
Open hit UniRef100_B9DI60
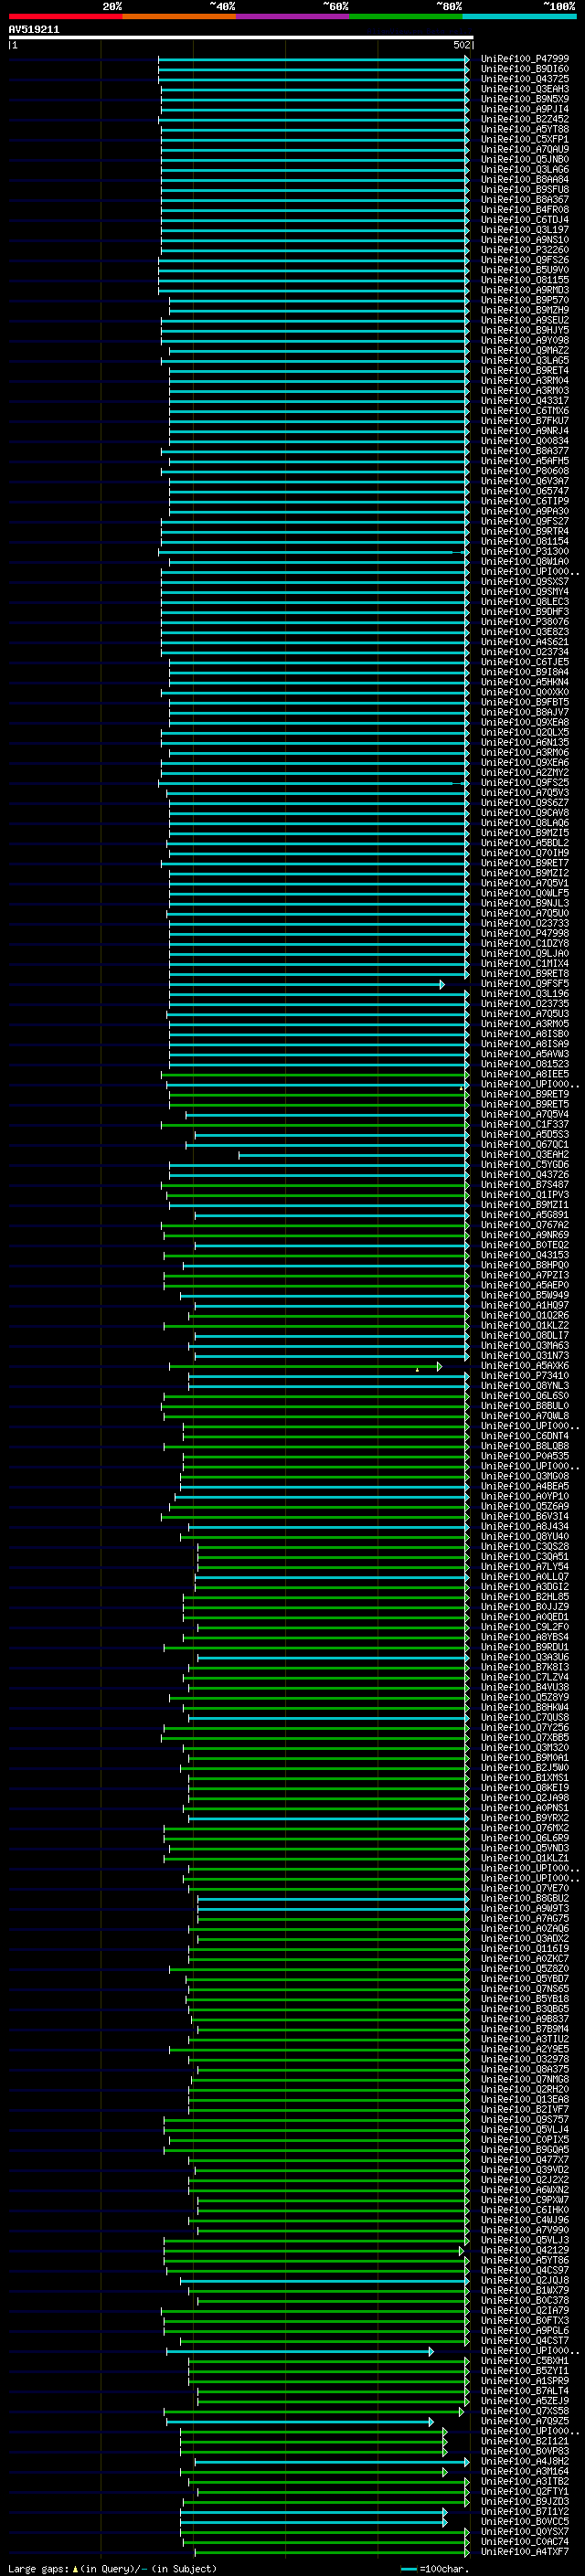[x=525, y=69]
